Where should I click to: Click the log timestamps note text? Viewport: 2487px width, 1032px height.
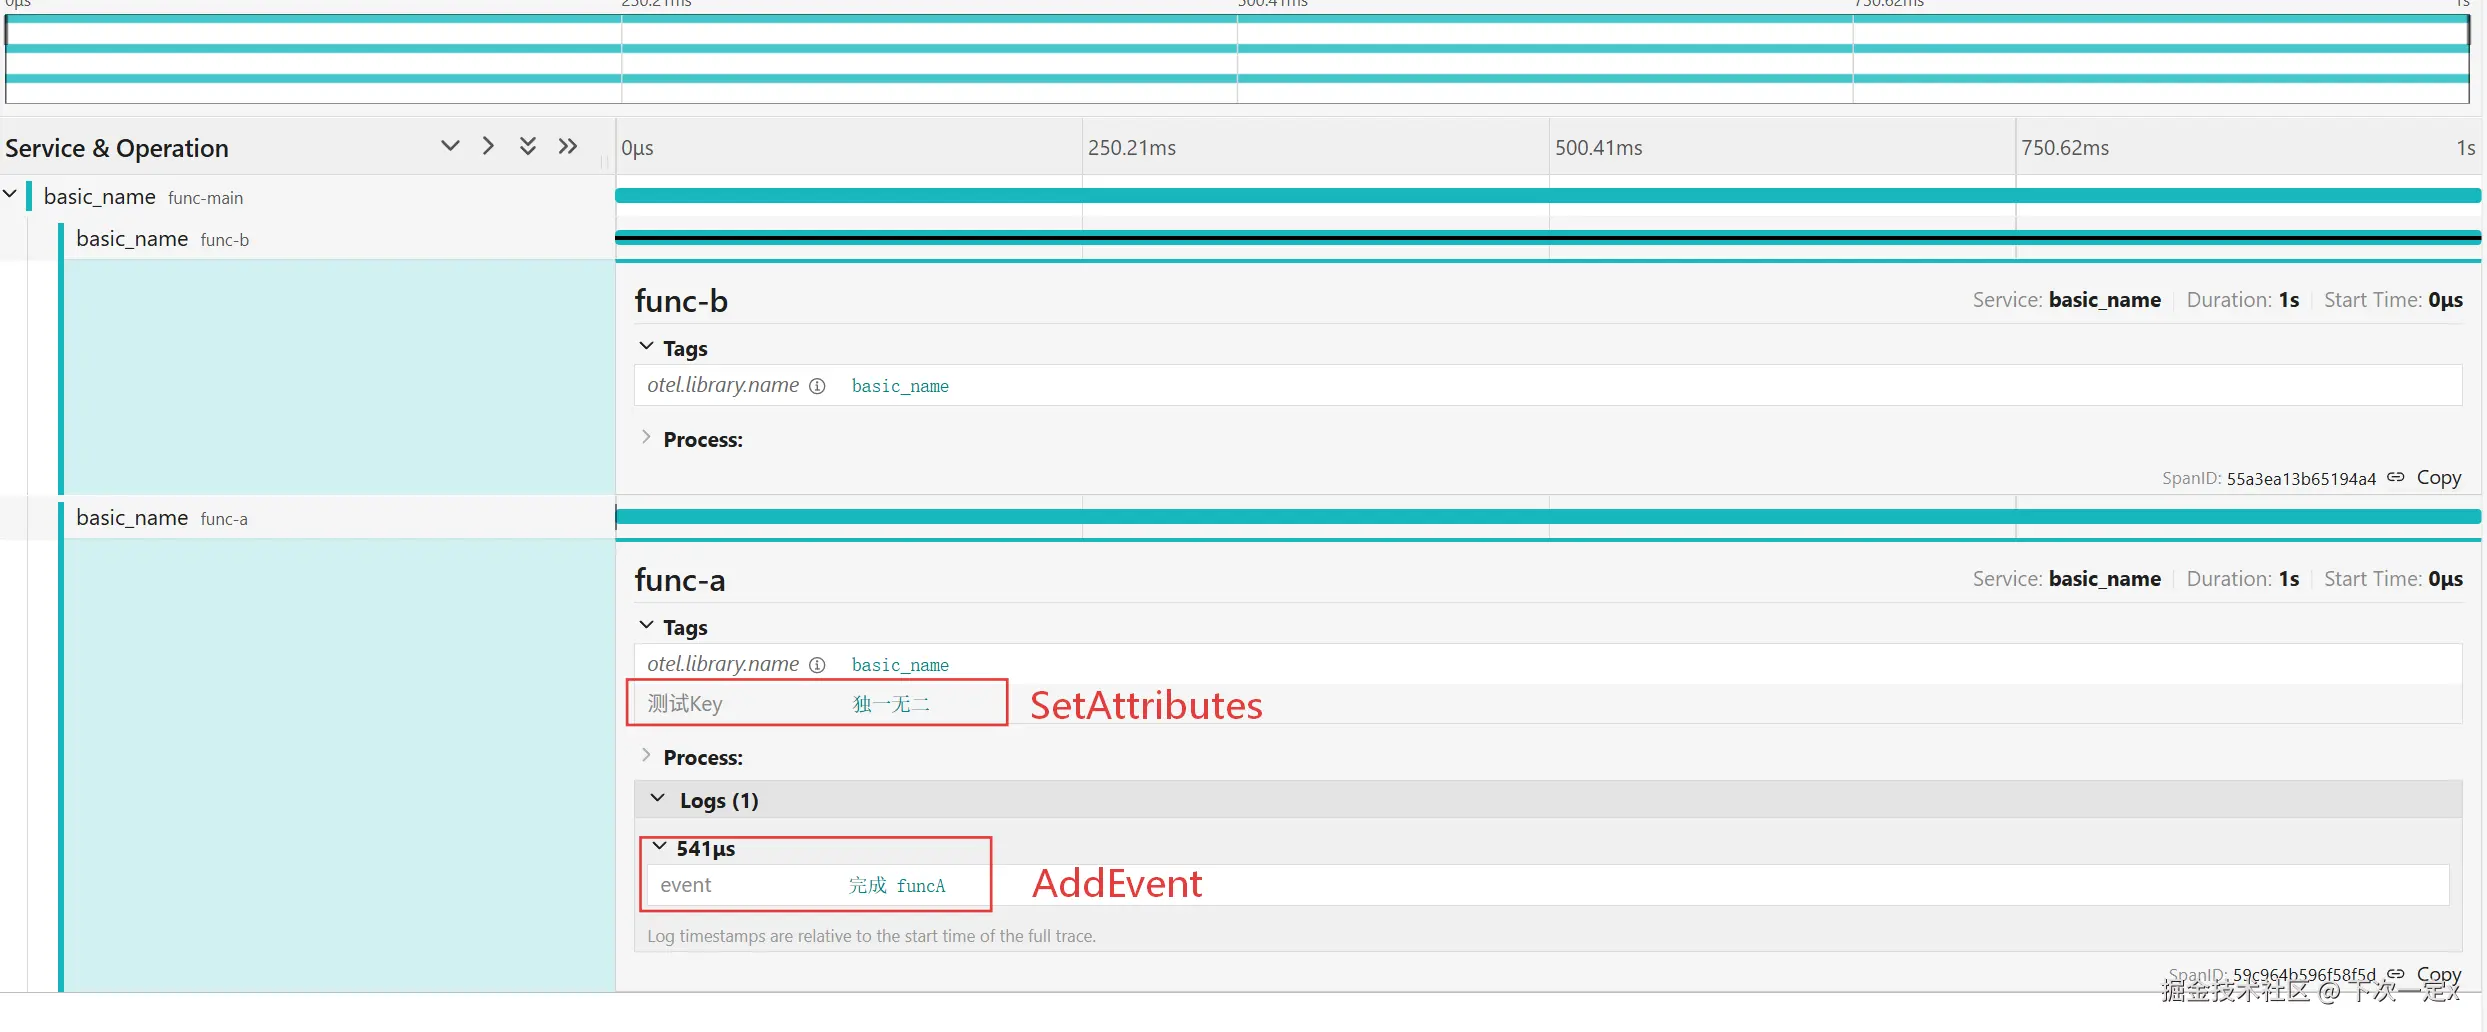871,936
